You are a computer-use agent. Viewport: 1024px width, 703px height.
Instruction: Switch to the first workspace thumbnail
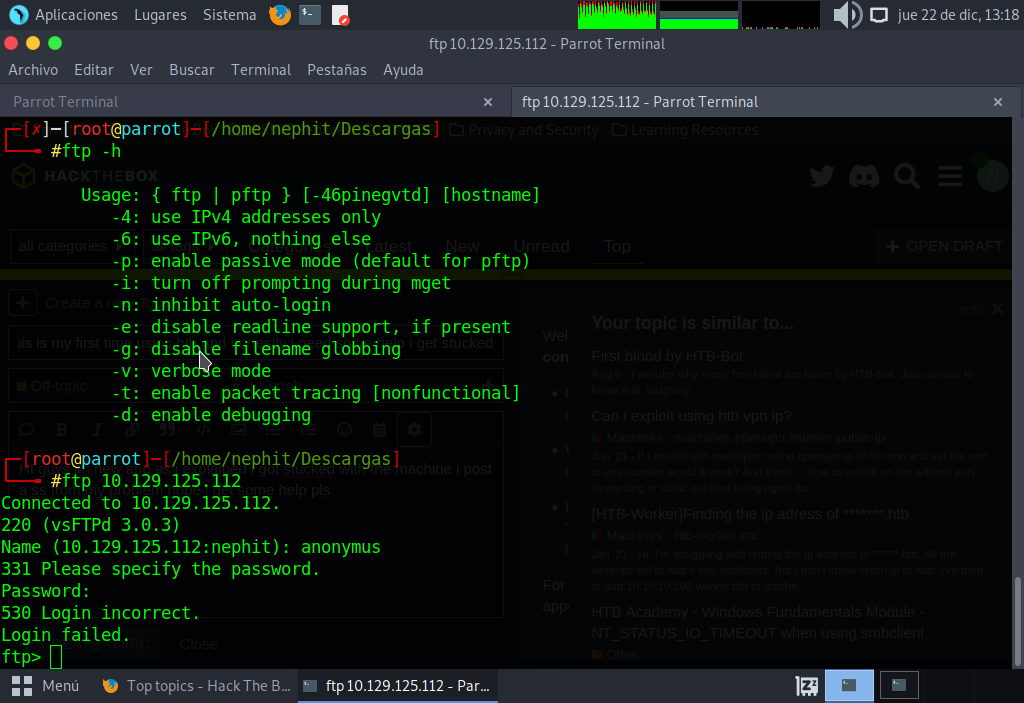tap(849, 686)
